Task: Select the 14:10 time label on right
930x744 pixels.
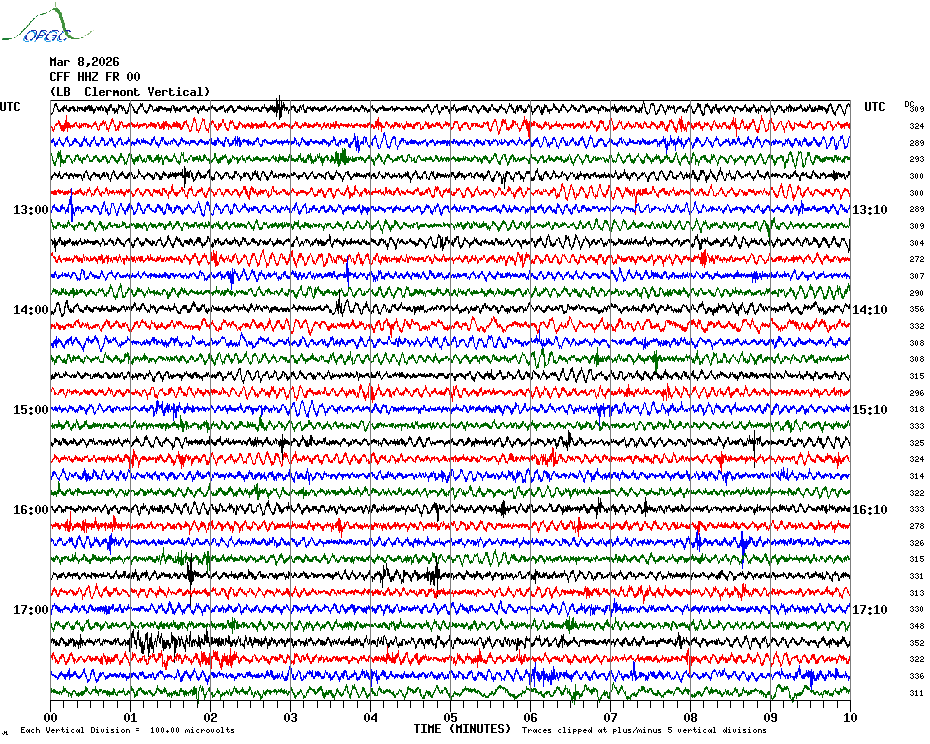Action: coord(869,310)
